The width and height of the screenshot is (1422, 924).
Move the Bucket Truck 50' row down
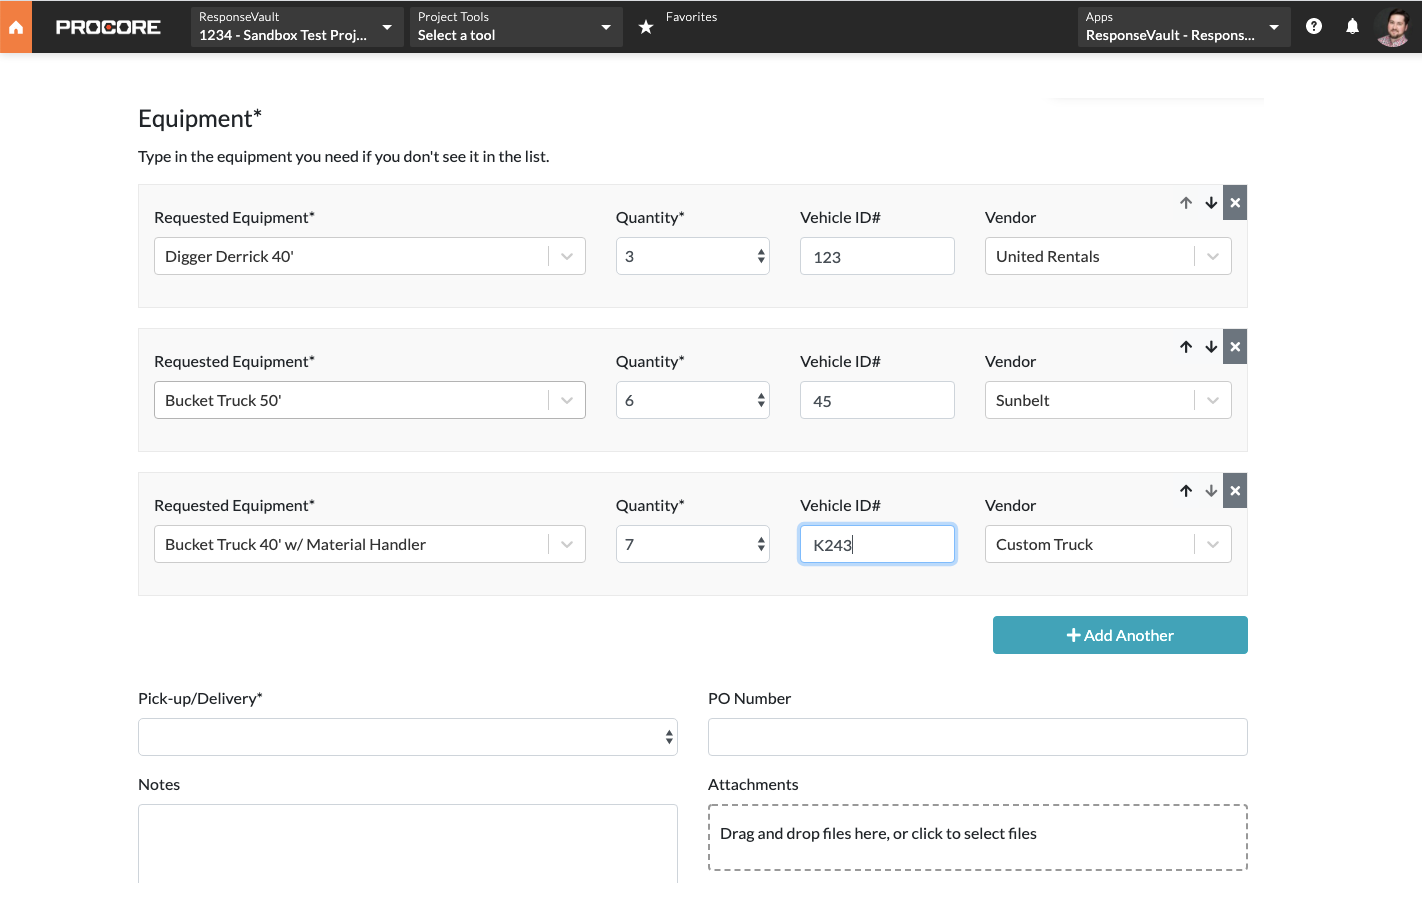coord(1210,346)
